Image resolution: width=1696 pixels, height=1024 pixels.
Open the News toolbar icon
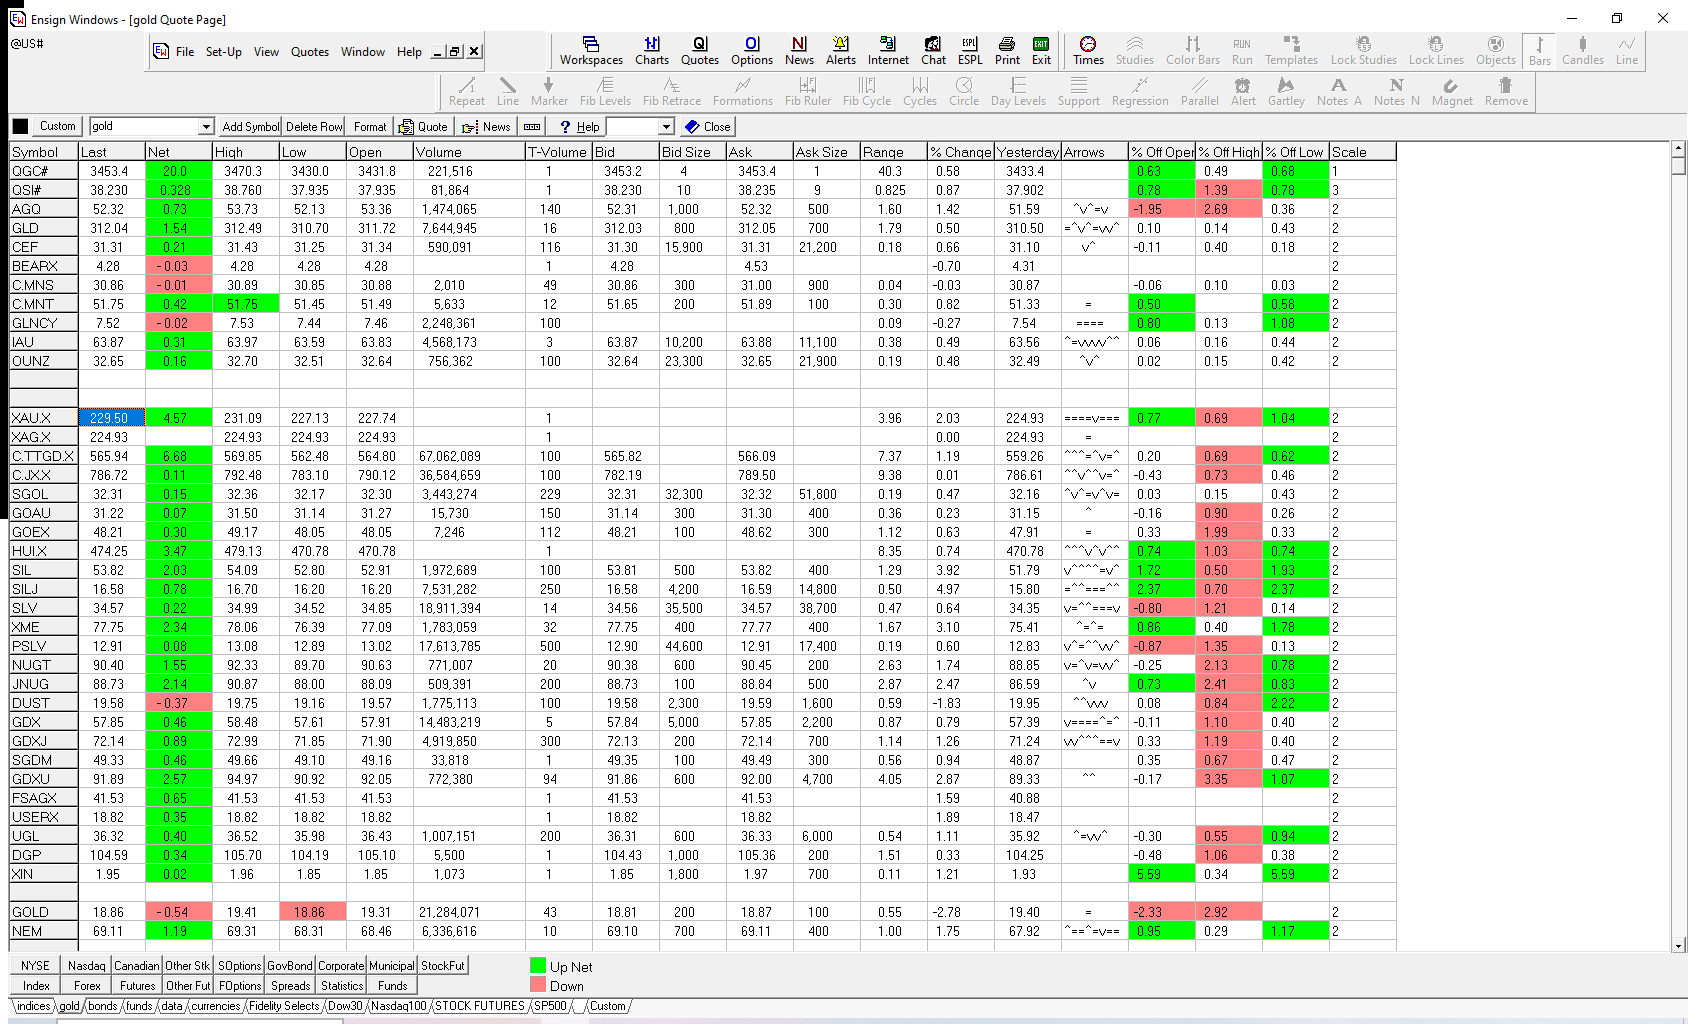[x=799, y=51]
